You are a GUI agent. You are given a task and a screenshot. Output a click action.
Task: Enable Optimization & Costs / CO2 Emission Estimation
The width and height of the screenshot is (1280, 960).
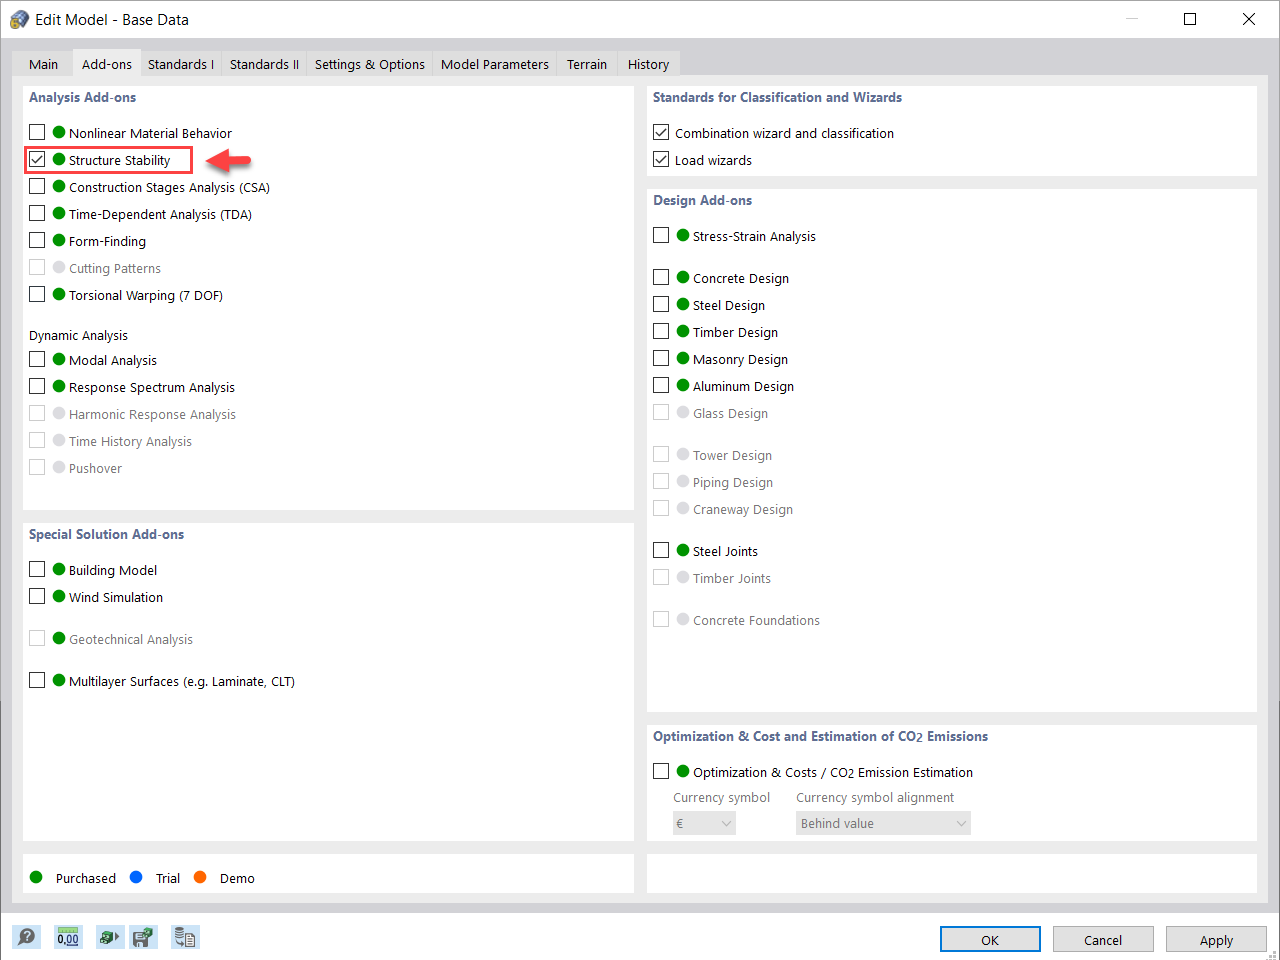click(x=661, y=771)
